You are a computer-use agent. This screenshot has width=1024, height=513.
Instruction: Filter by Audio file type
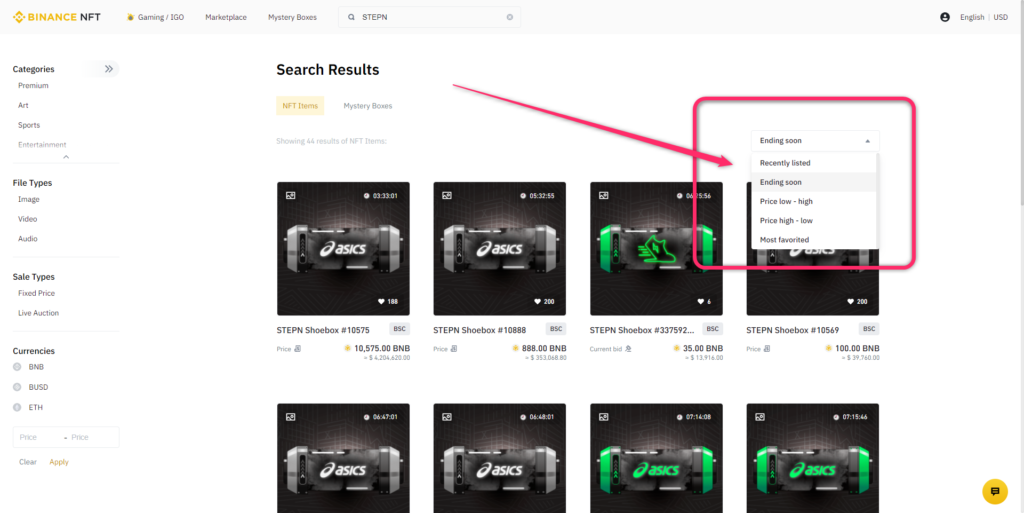point(28,239)
